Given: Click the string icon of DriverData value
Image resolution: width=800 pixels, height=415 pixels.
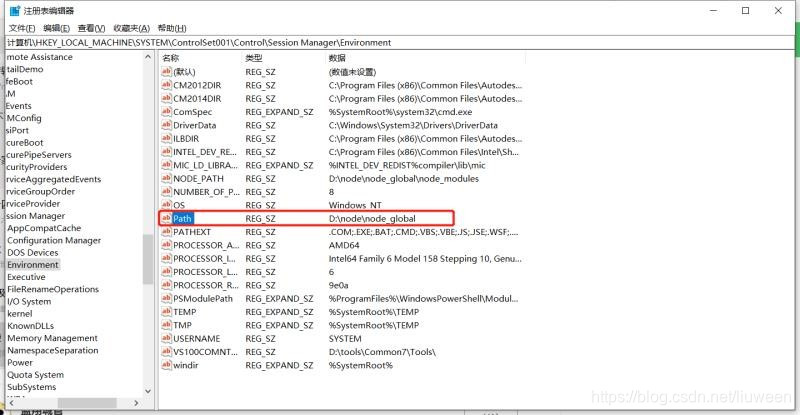Looking at the screenshot, I should [x=166, y=125].
